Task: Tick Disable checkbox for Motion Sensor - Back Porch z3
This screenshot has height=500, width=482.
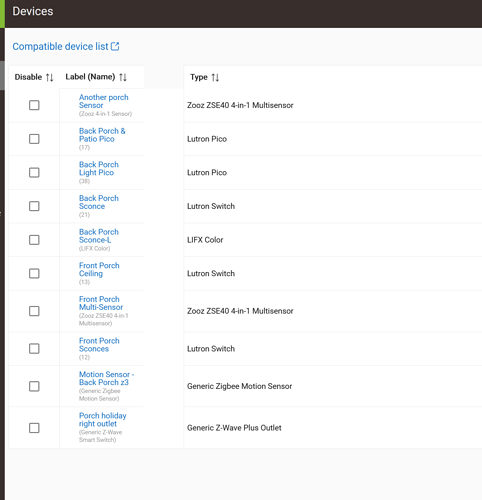Action: (34, 386)
